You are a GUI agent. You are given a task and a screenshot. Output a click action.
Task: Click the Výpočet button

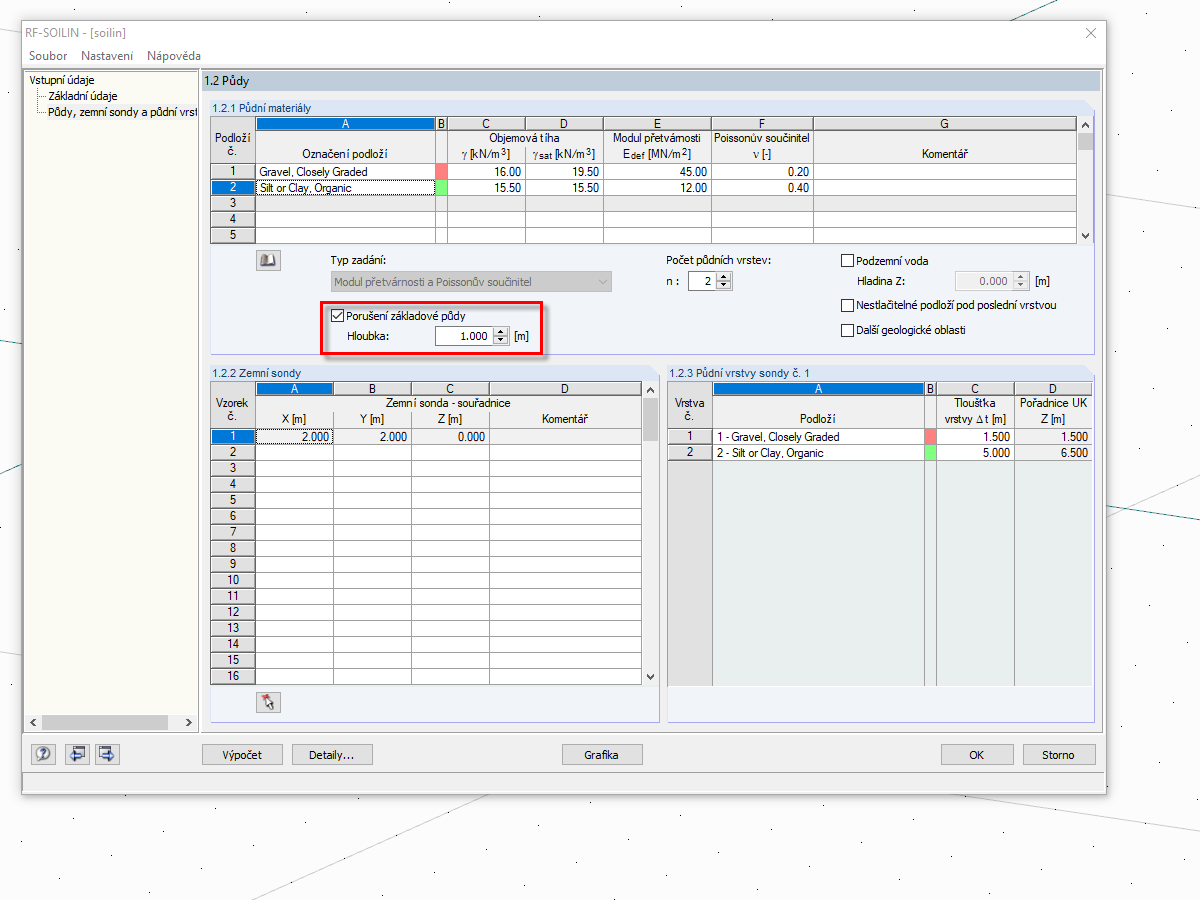coord(242,755)
